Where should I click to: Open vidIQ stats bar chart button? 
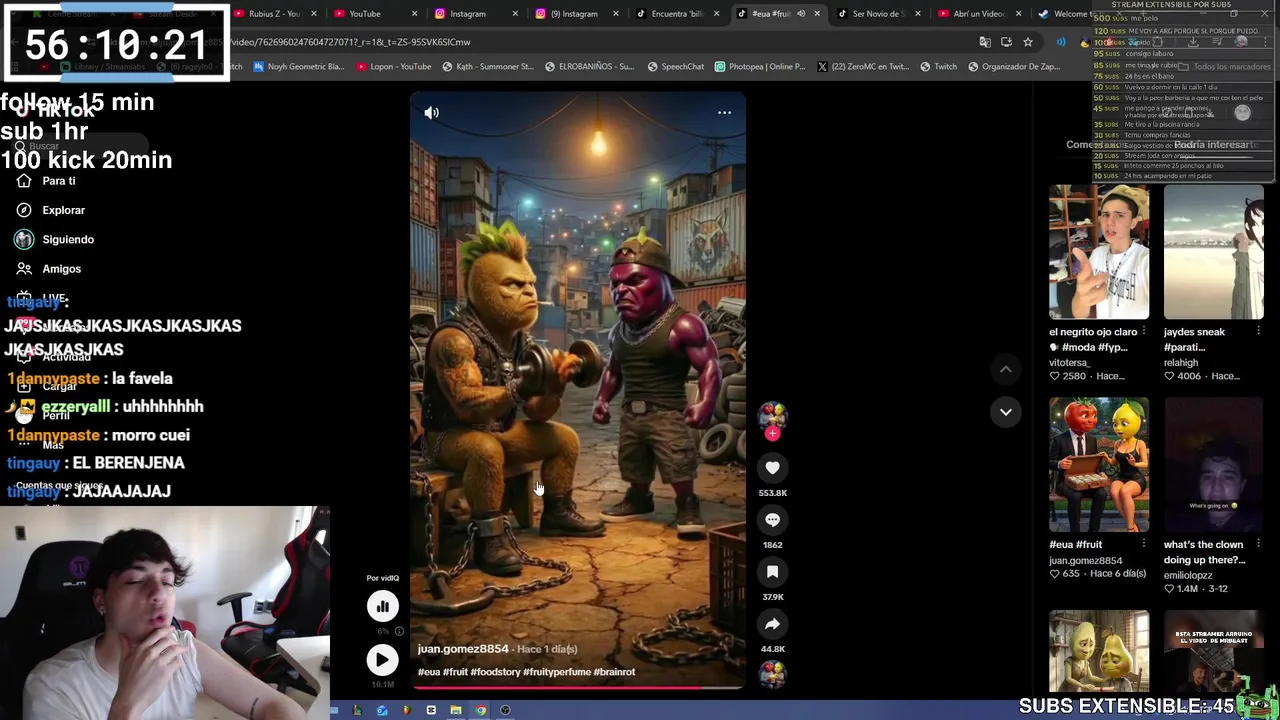point(382,606)
